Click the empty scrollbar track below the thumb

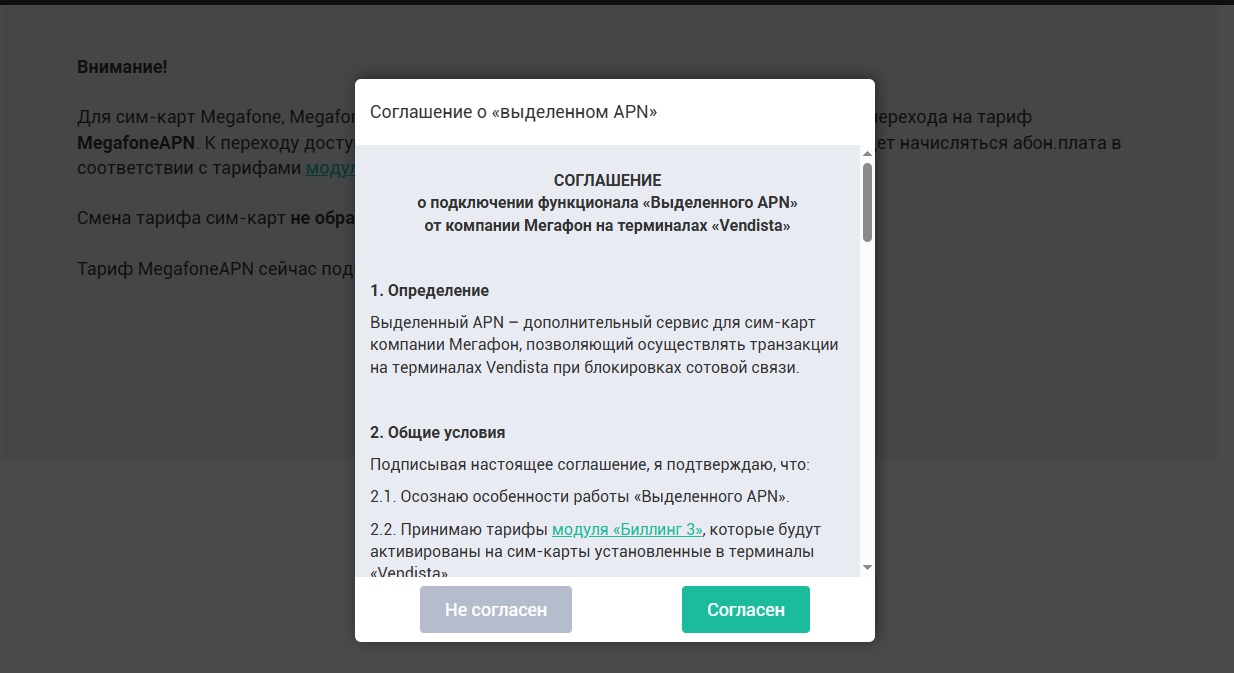pyautogui.click(x=867, y=400)
